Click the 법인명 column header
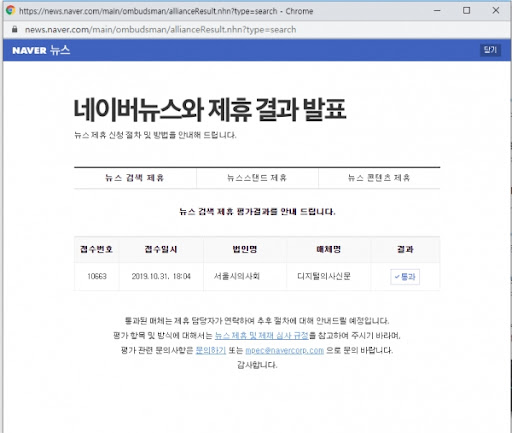 tap(245, 249)
